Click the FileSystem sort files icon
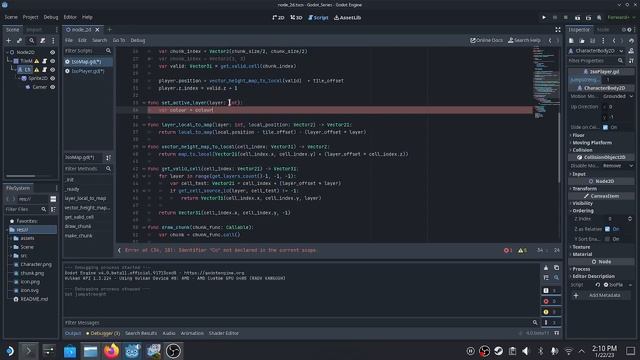 pyautogui.click(x=53, y=209)
